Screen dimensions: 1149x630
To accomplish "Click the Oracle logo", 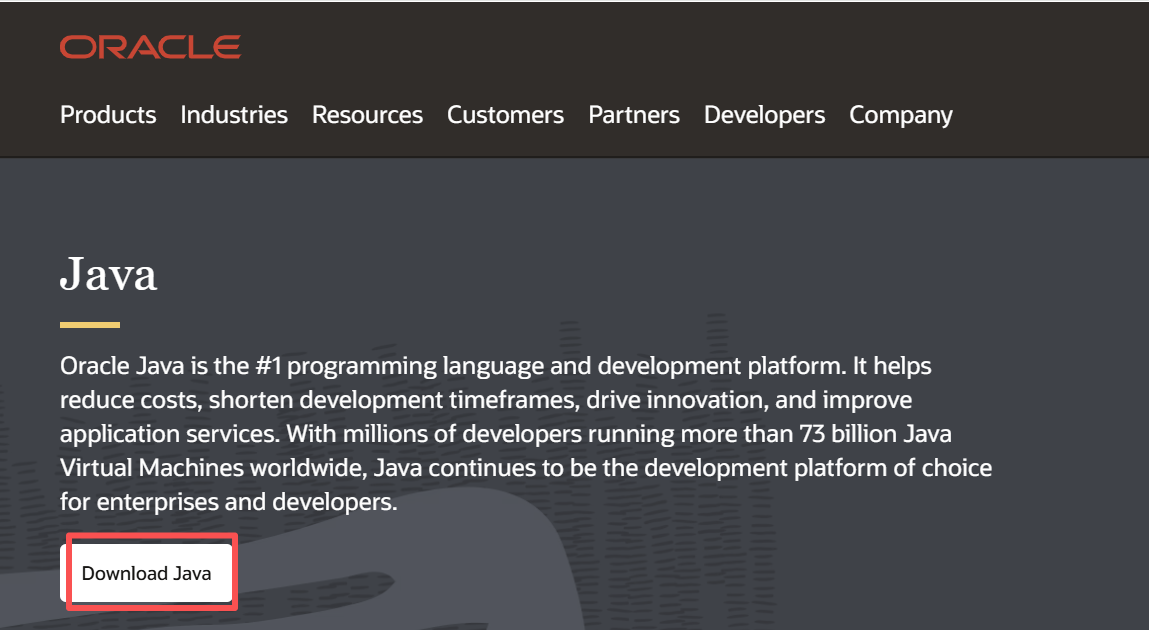I will [x=150, y=47].
